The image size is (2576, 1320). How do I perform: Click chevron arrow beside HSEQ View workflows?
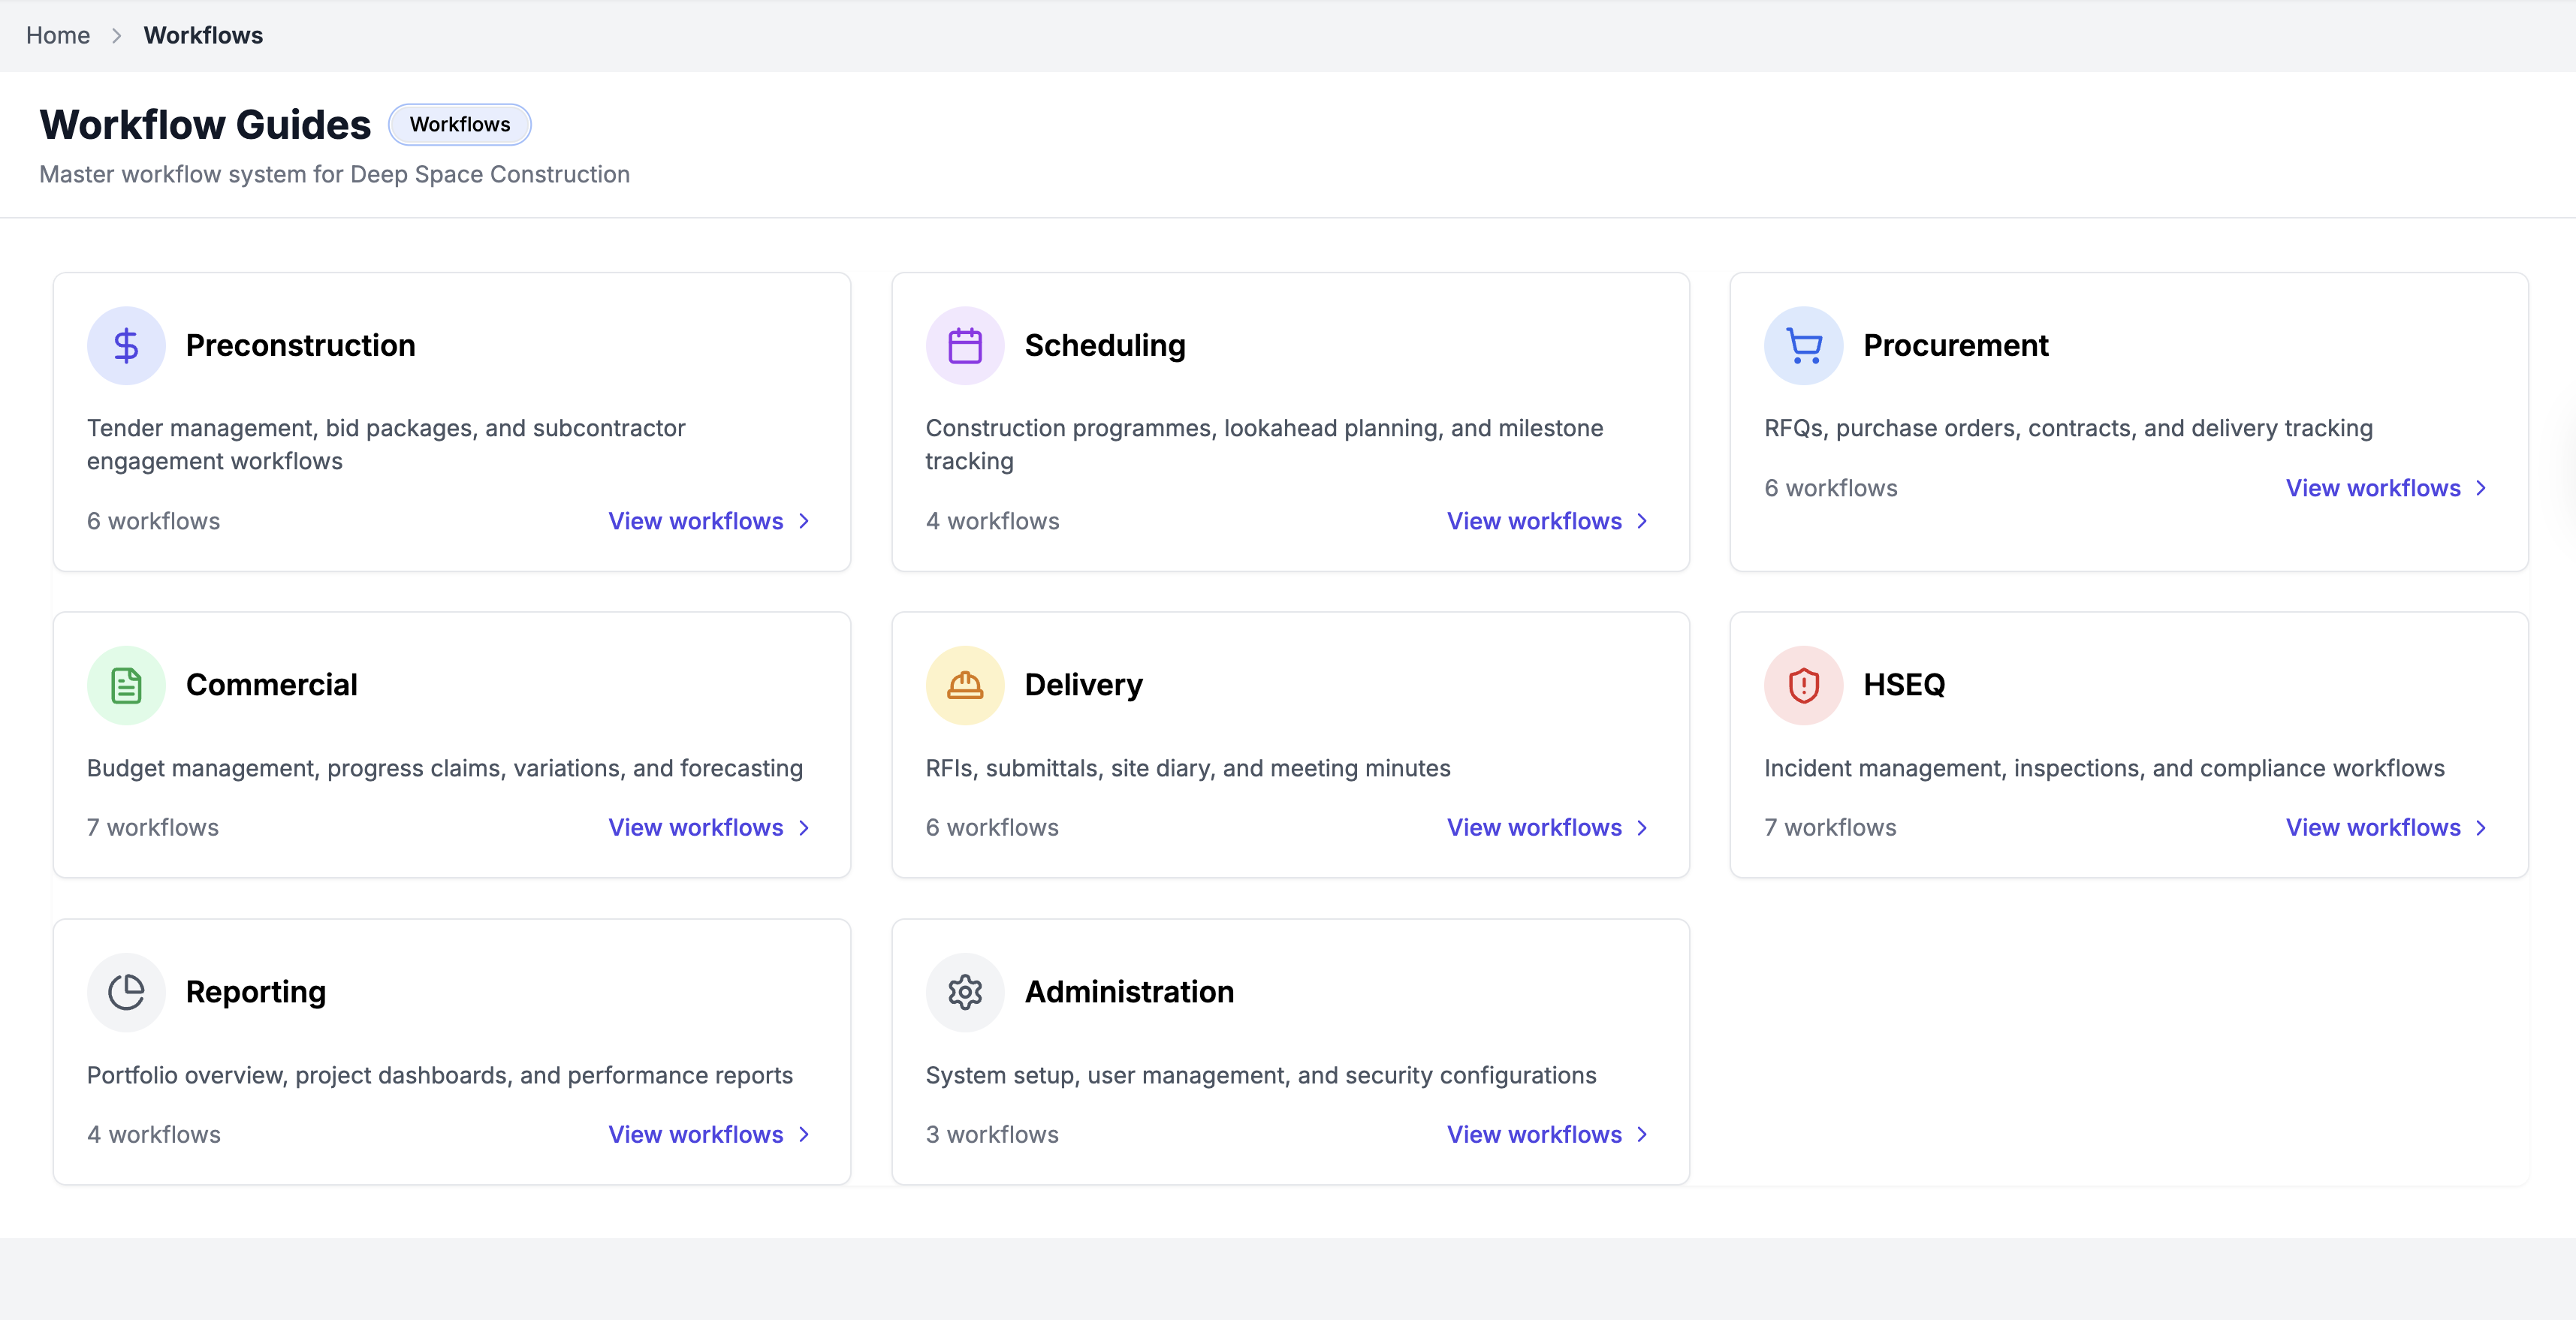click(x=2481, y=828)
